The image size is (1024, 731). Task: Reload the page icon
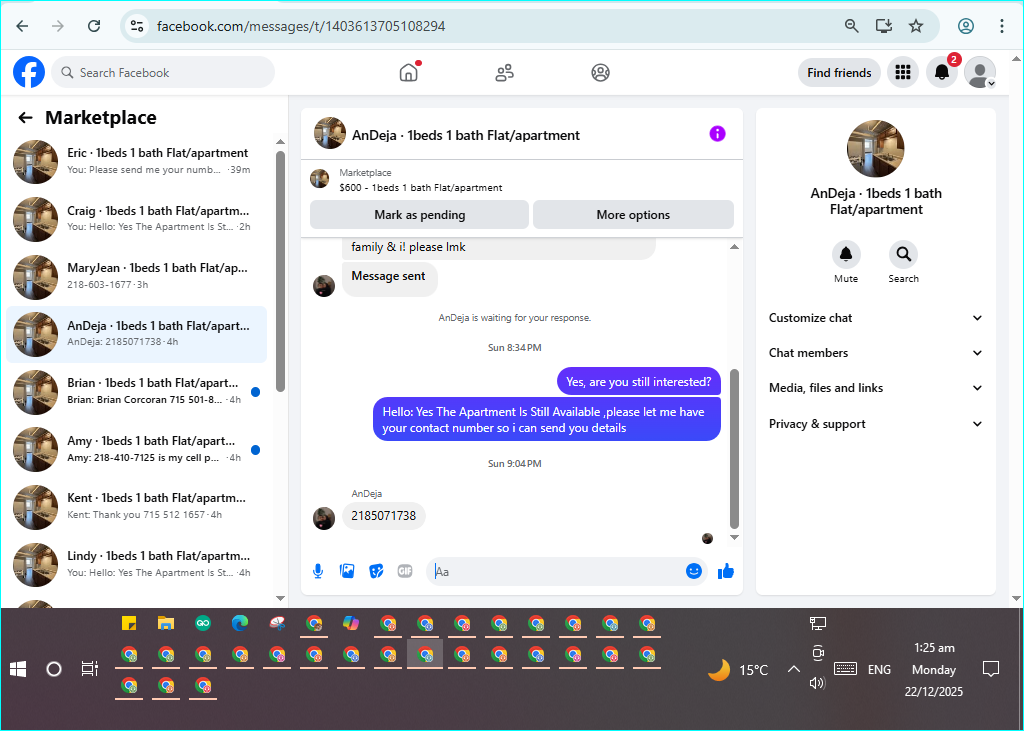tap(94, 26)
